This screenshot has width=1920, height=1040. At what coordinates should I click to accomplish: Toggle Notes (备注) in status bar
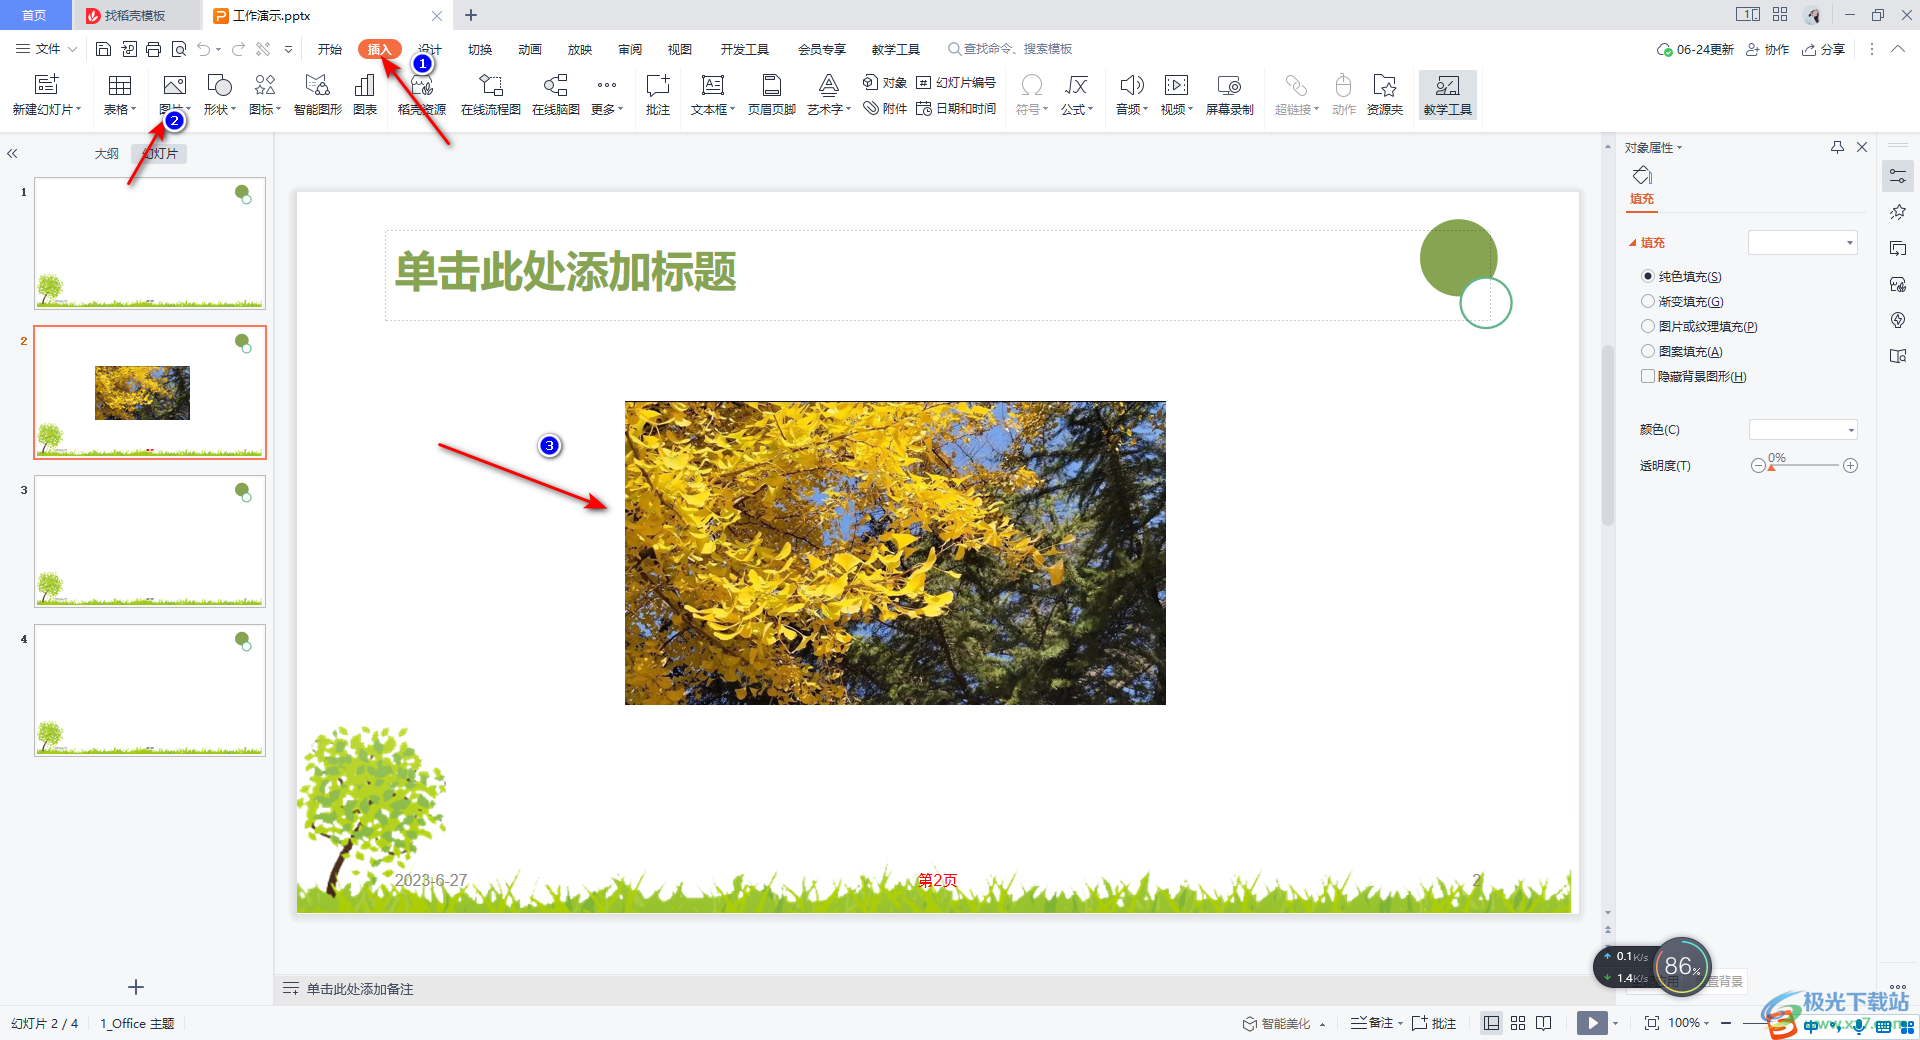pyautogui.click(x=1372, y=1023)
